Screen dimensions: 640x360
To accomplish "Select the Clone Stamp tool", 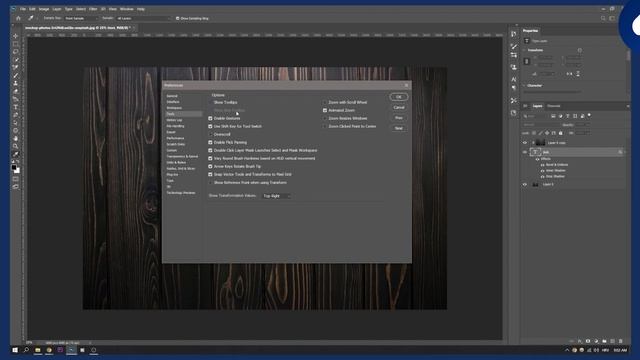I will (x=16, y=83).
